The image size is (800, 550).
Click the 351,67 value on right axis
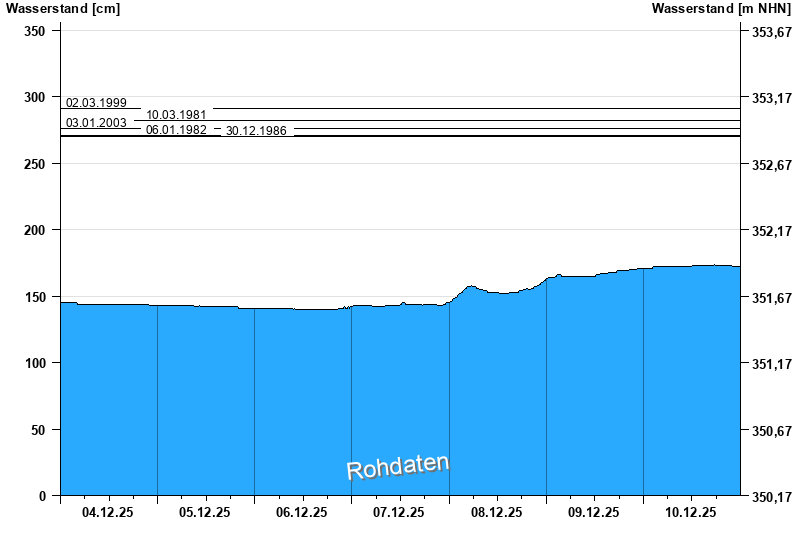772,297
